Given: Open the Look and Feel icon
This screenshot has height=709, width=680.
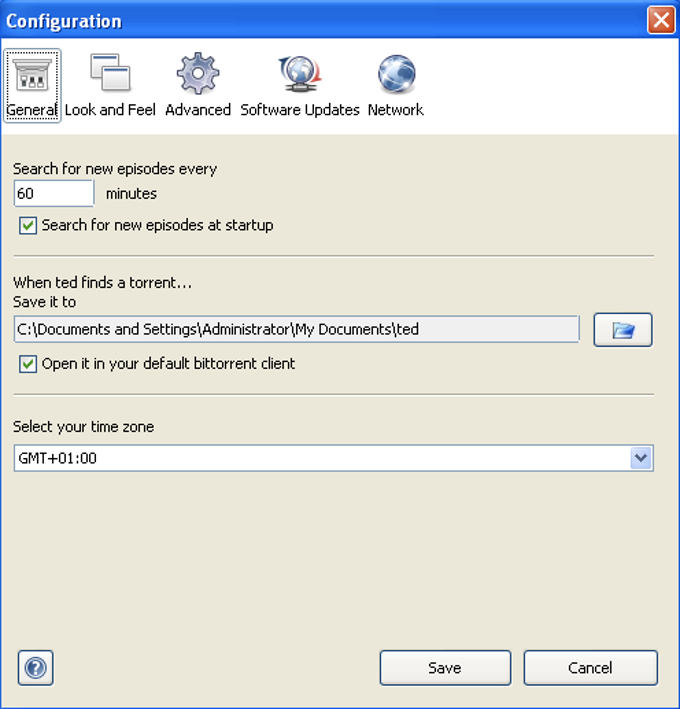Looking at the screenshot, I should 110,74.
